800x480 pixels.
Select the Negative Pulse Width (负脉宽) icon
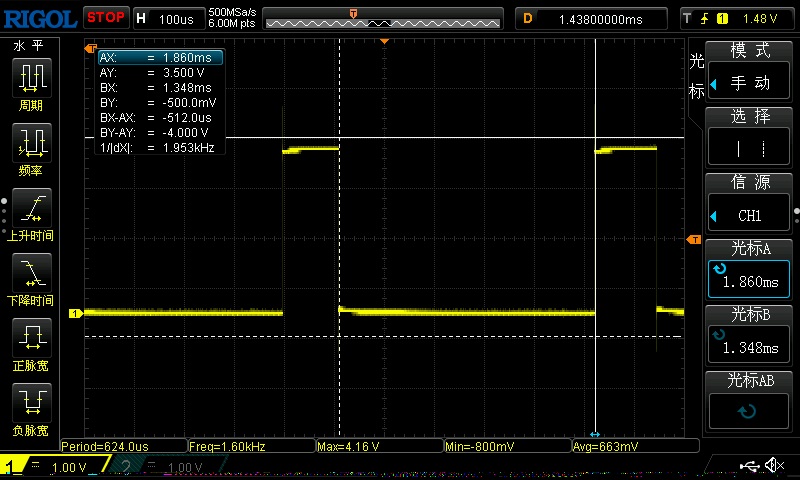pos(32,402)
